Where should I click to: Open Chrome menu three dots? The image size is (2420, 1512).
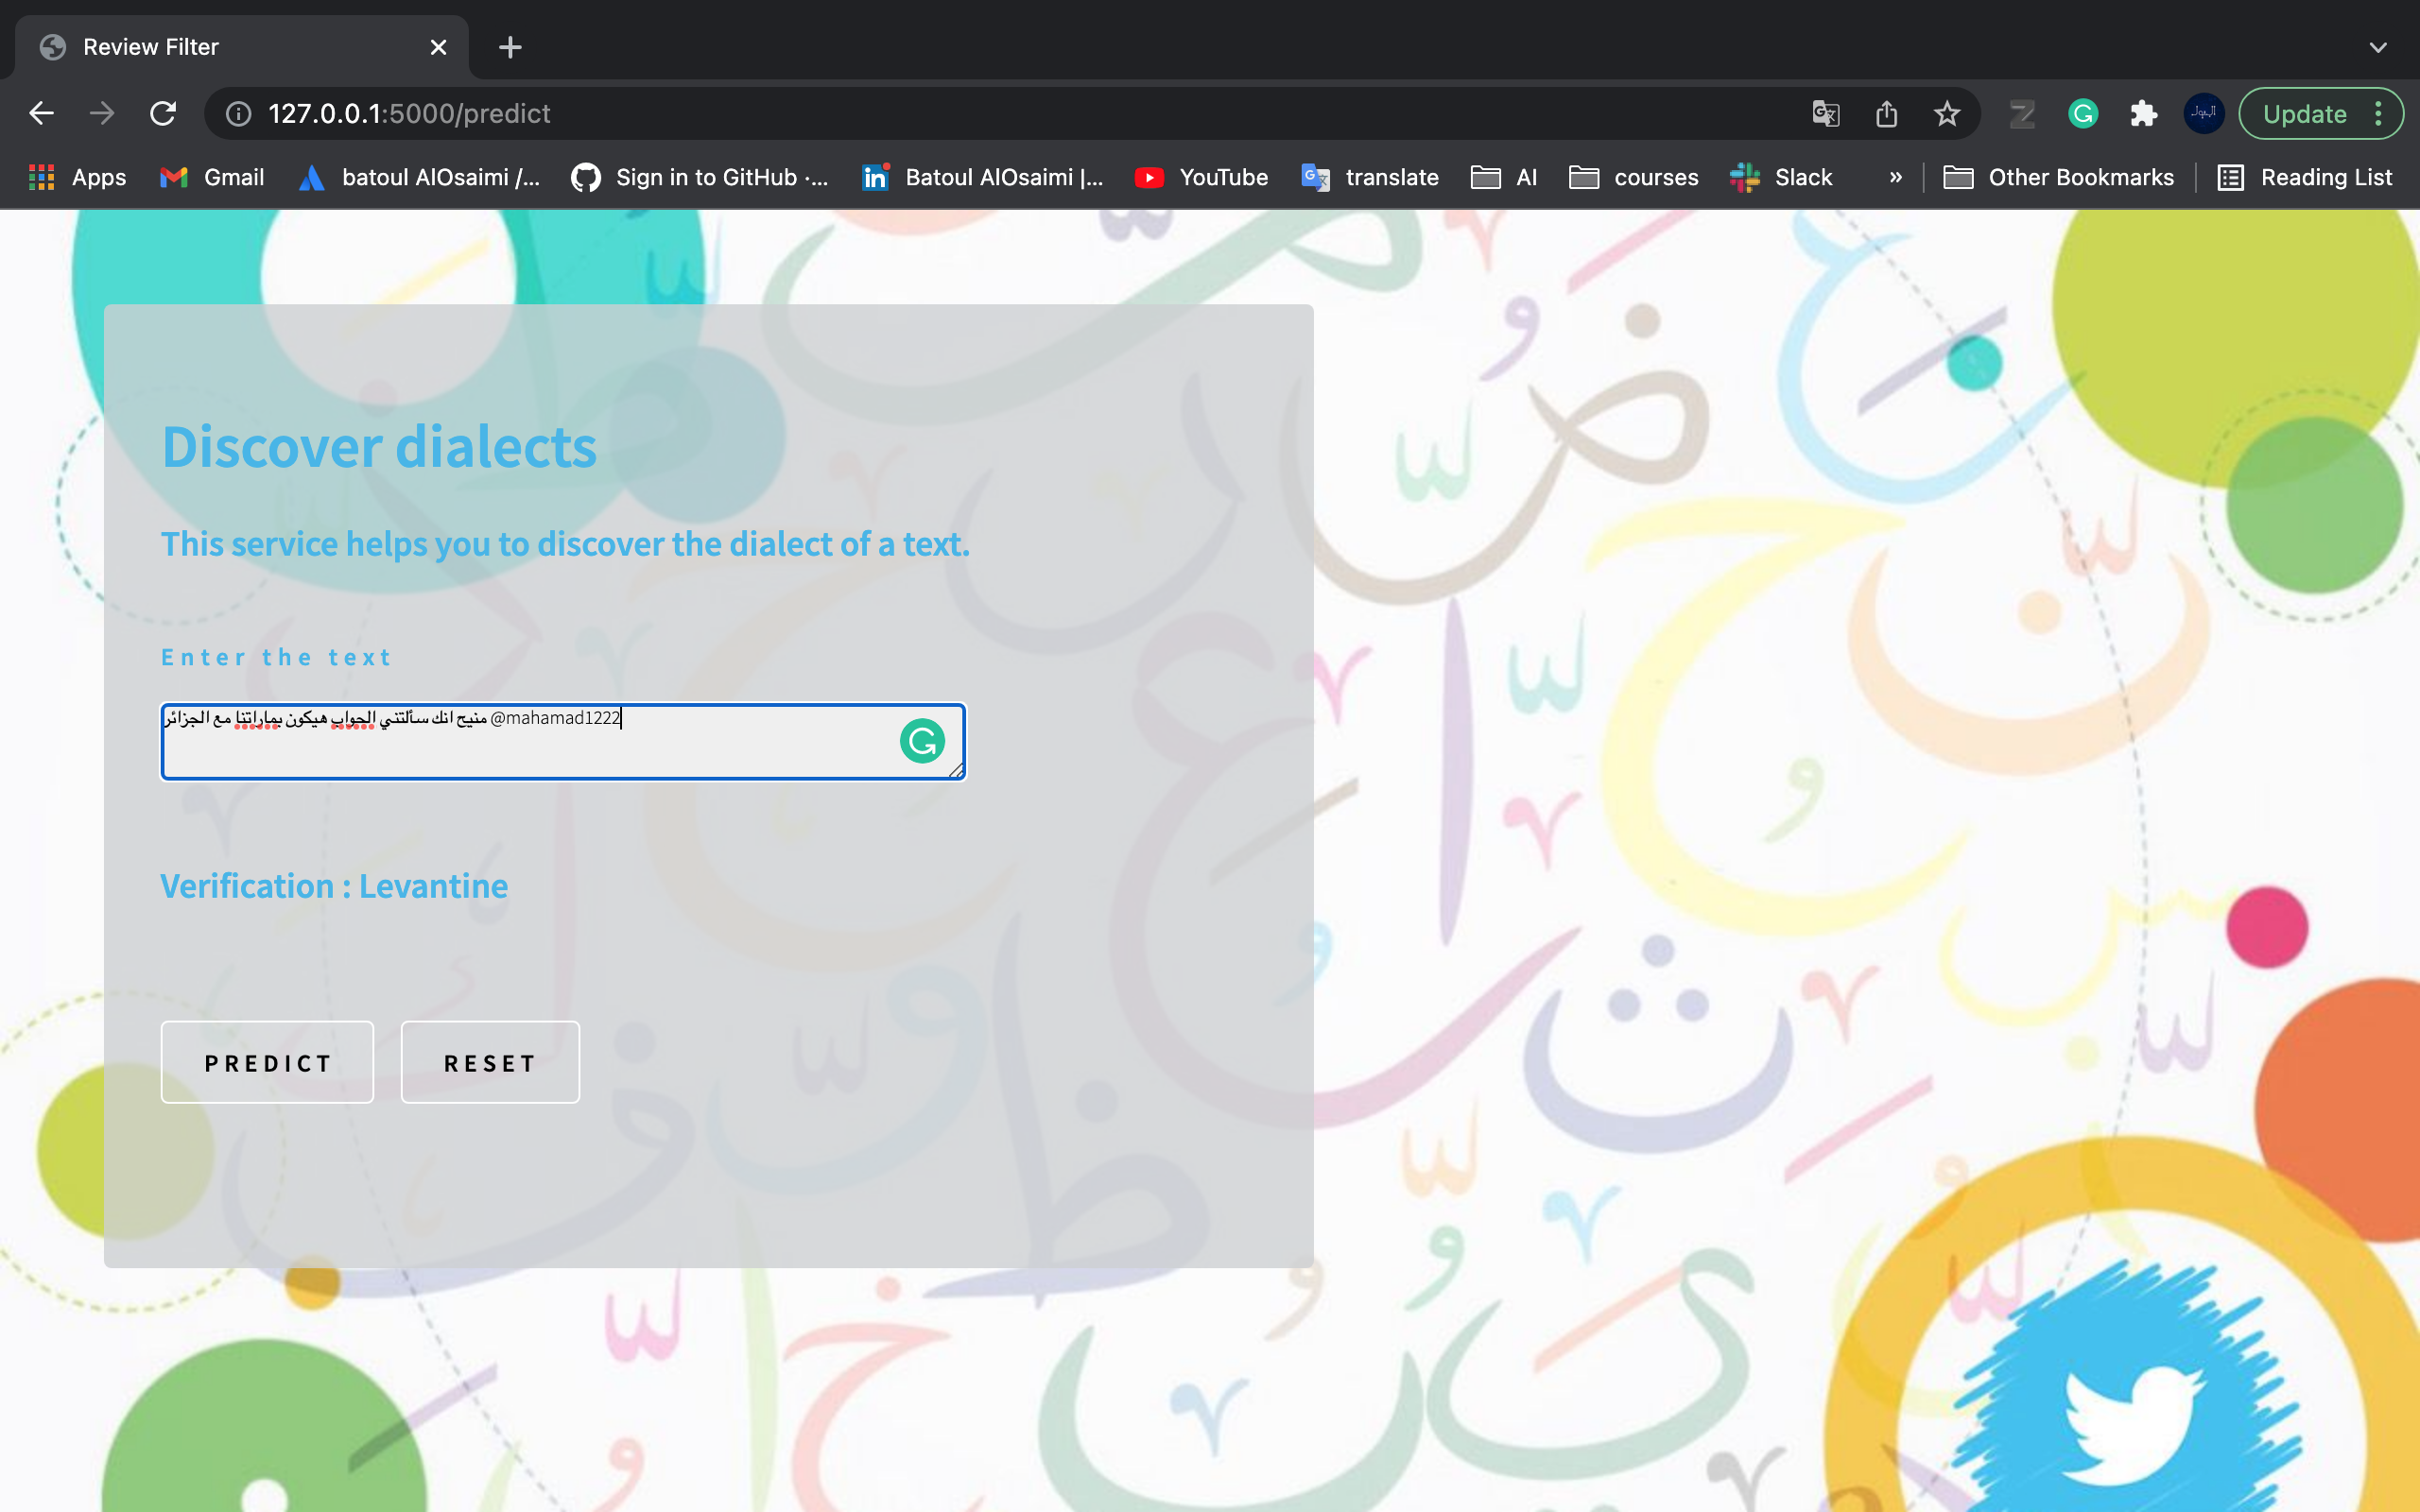[2379, 114]
